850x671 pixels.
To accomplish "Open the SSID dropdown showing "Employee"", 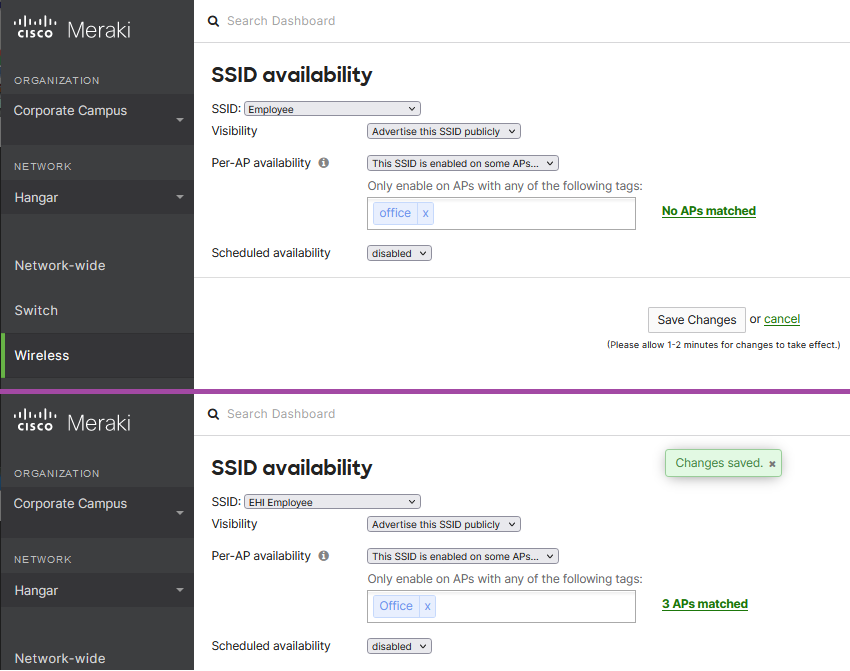I will [332, 109].
